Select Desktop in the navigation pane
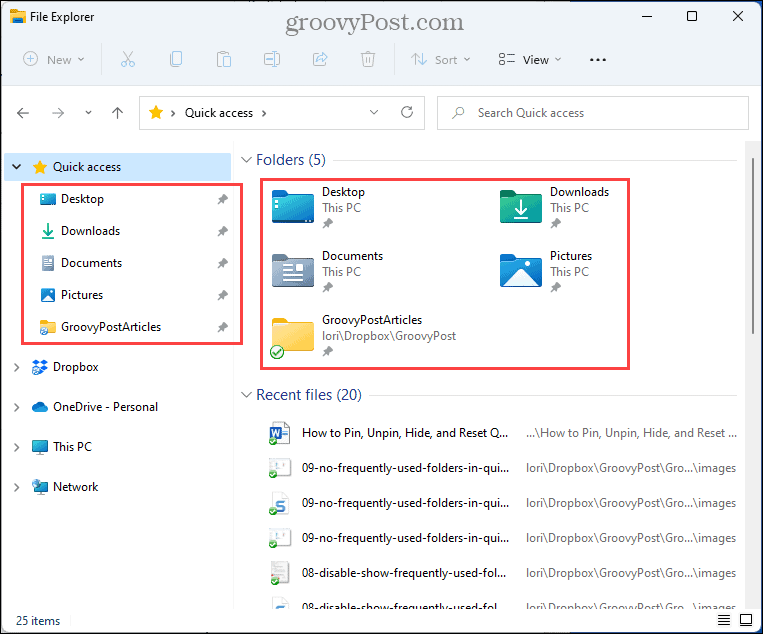This screenshot has height=634, width=763. pos(82,199)
